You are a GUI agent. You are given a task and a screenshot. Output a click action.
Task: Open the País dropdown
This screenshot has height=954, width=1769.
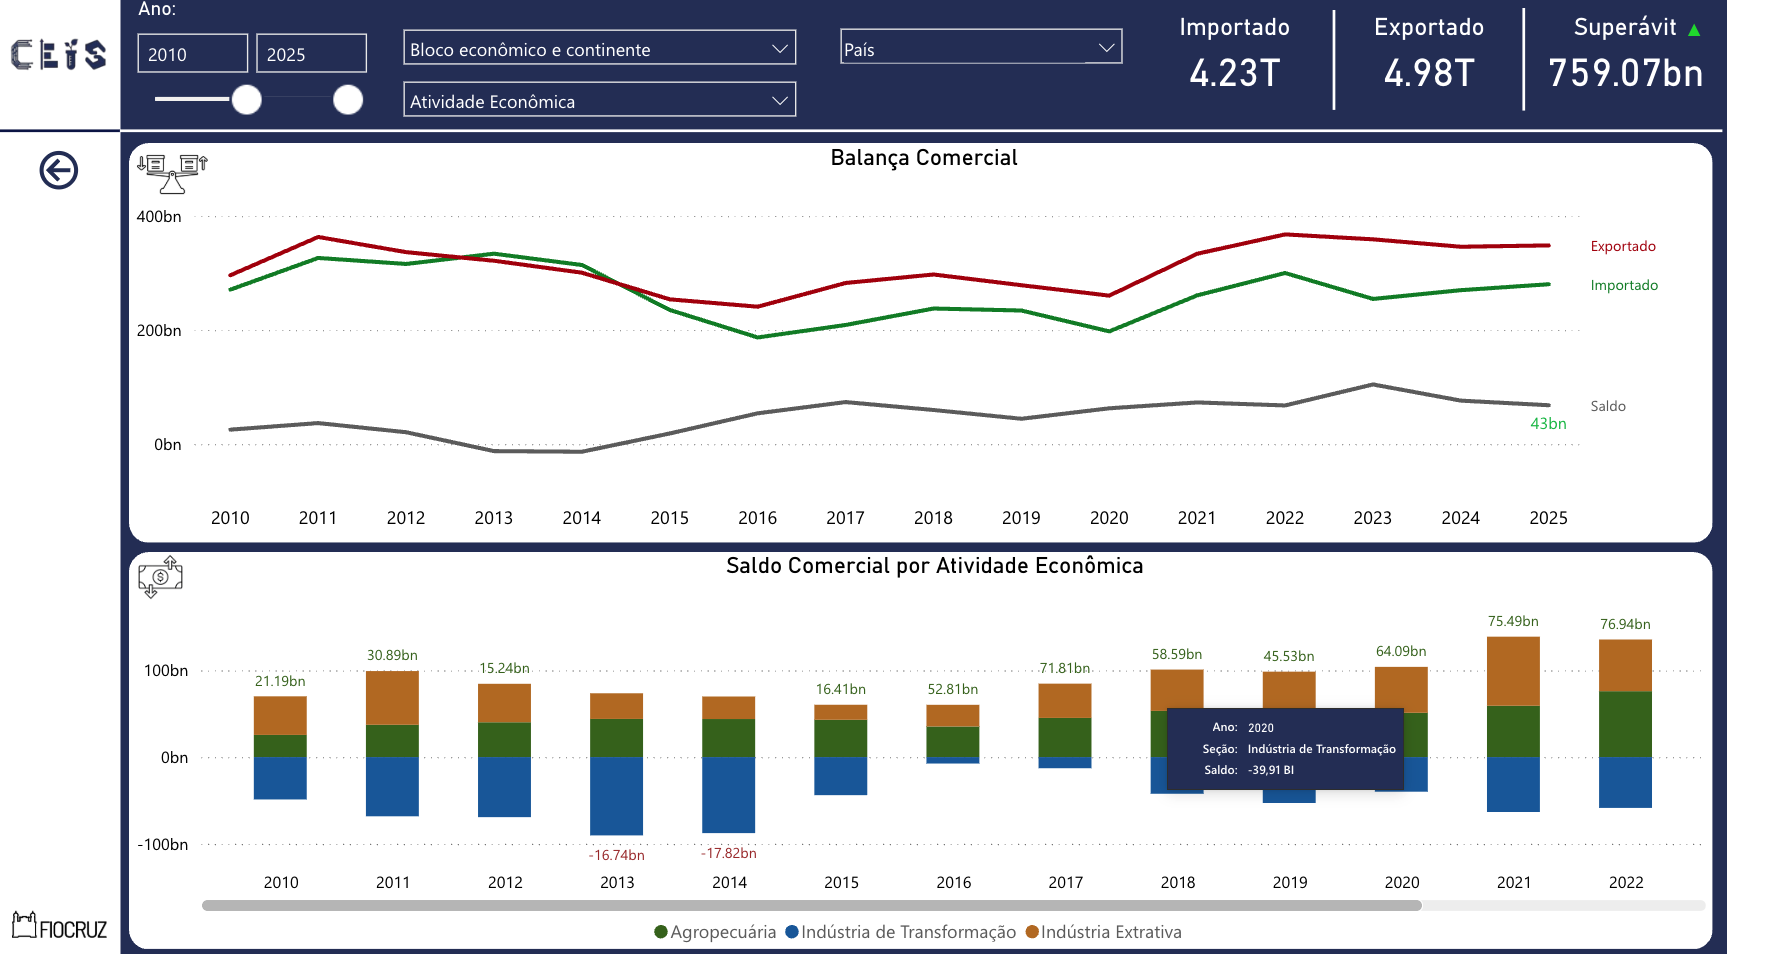[x=981, y=47]
